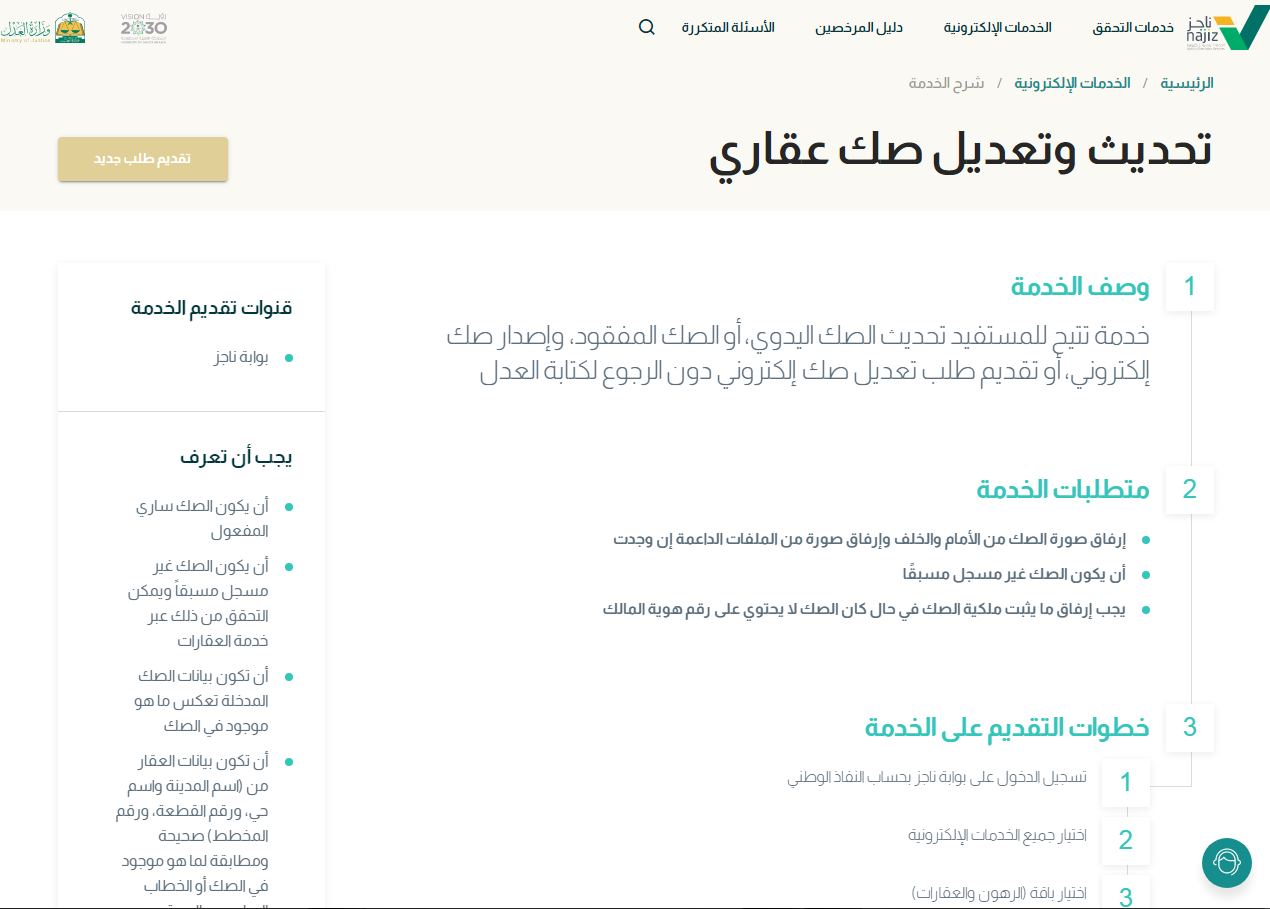
Task: Click step اختيار جميع الخدمات الإلكترونية
Action: point(997,835)
